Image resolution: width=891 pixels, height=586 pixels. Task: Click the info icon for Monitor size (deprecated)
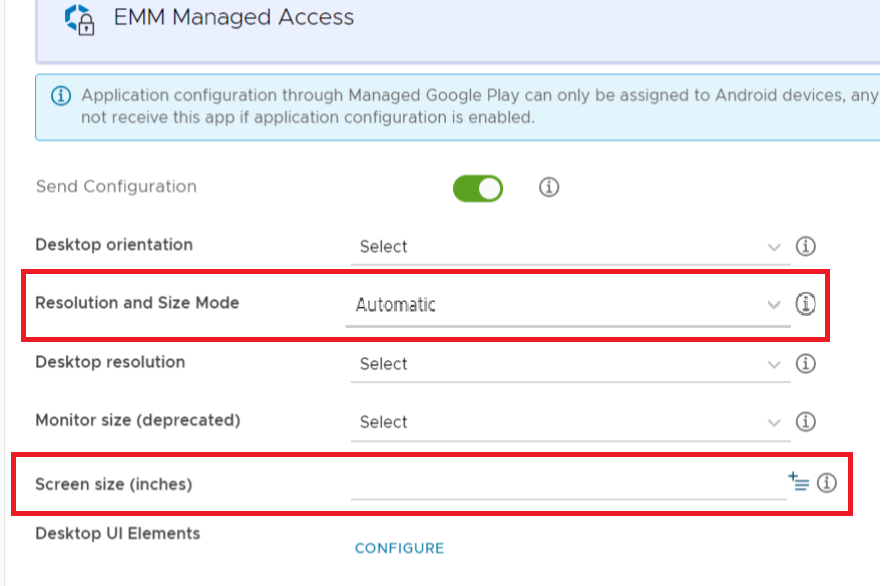coord(806,421)
